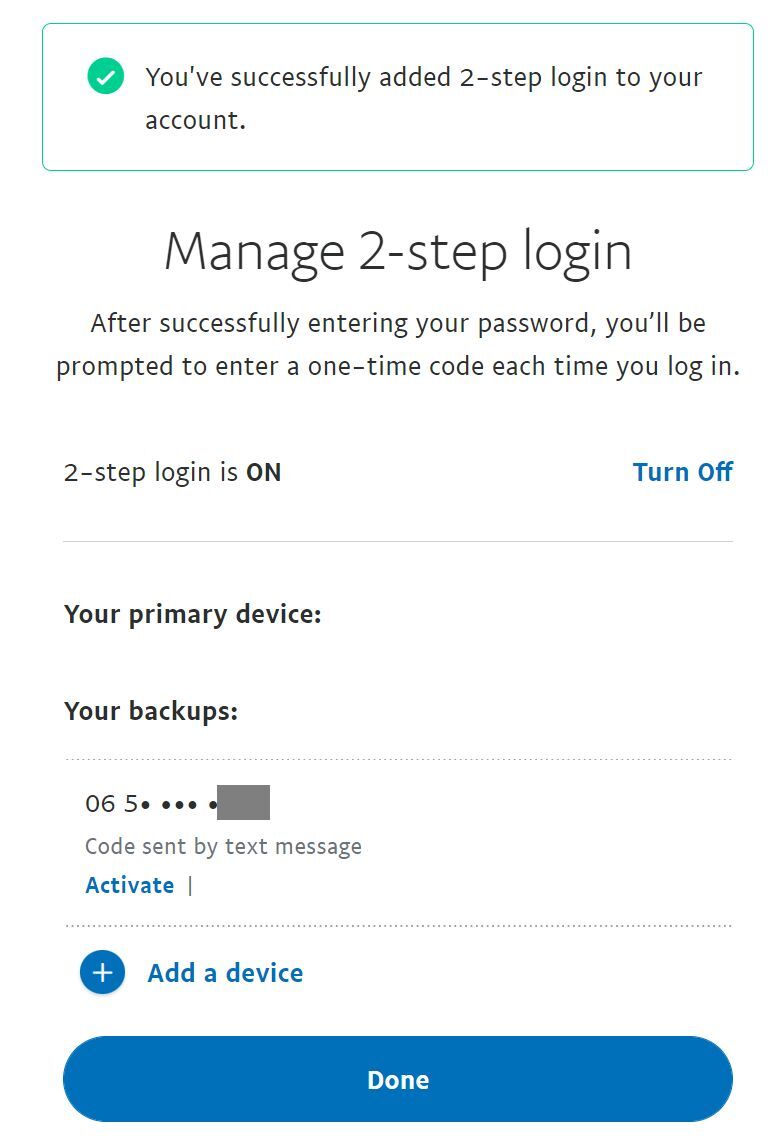Click the 2-step login is ON status text
This screenshot has height=1148, width=778.
tap(173, 472)
